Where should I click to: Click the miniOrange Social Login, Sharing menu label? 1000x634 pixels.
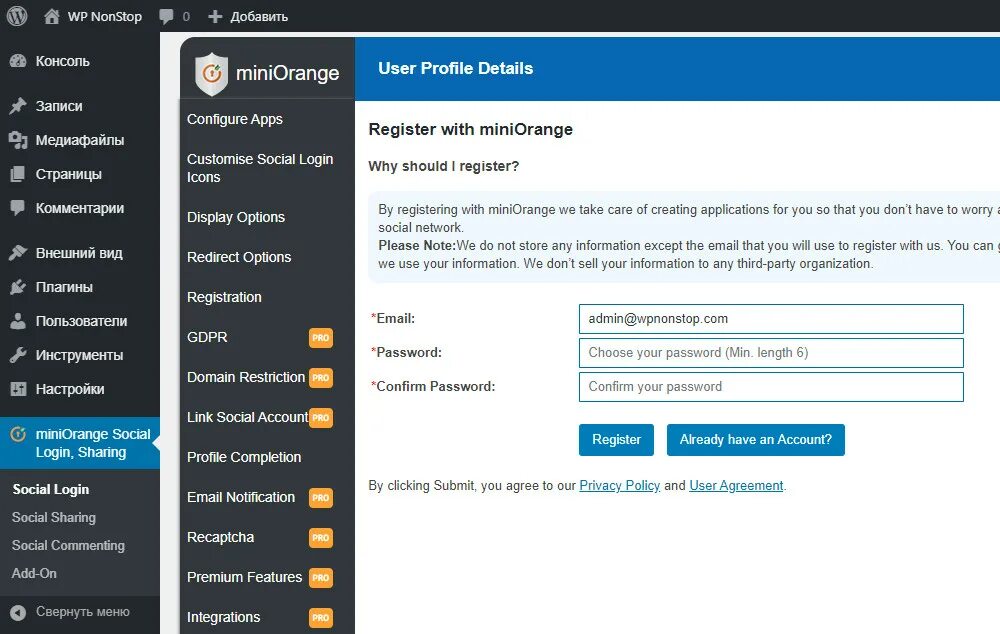[x=93, y=443]
